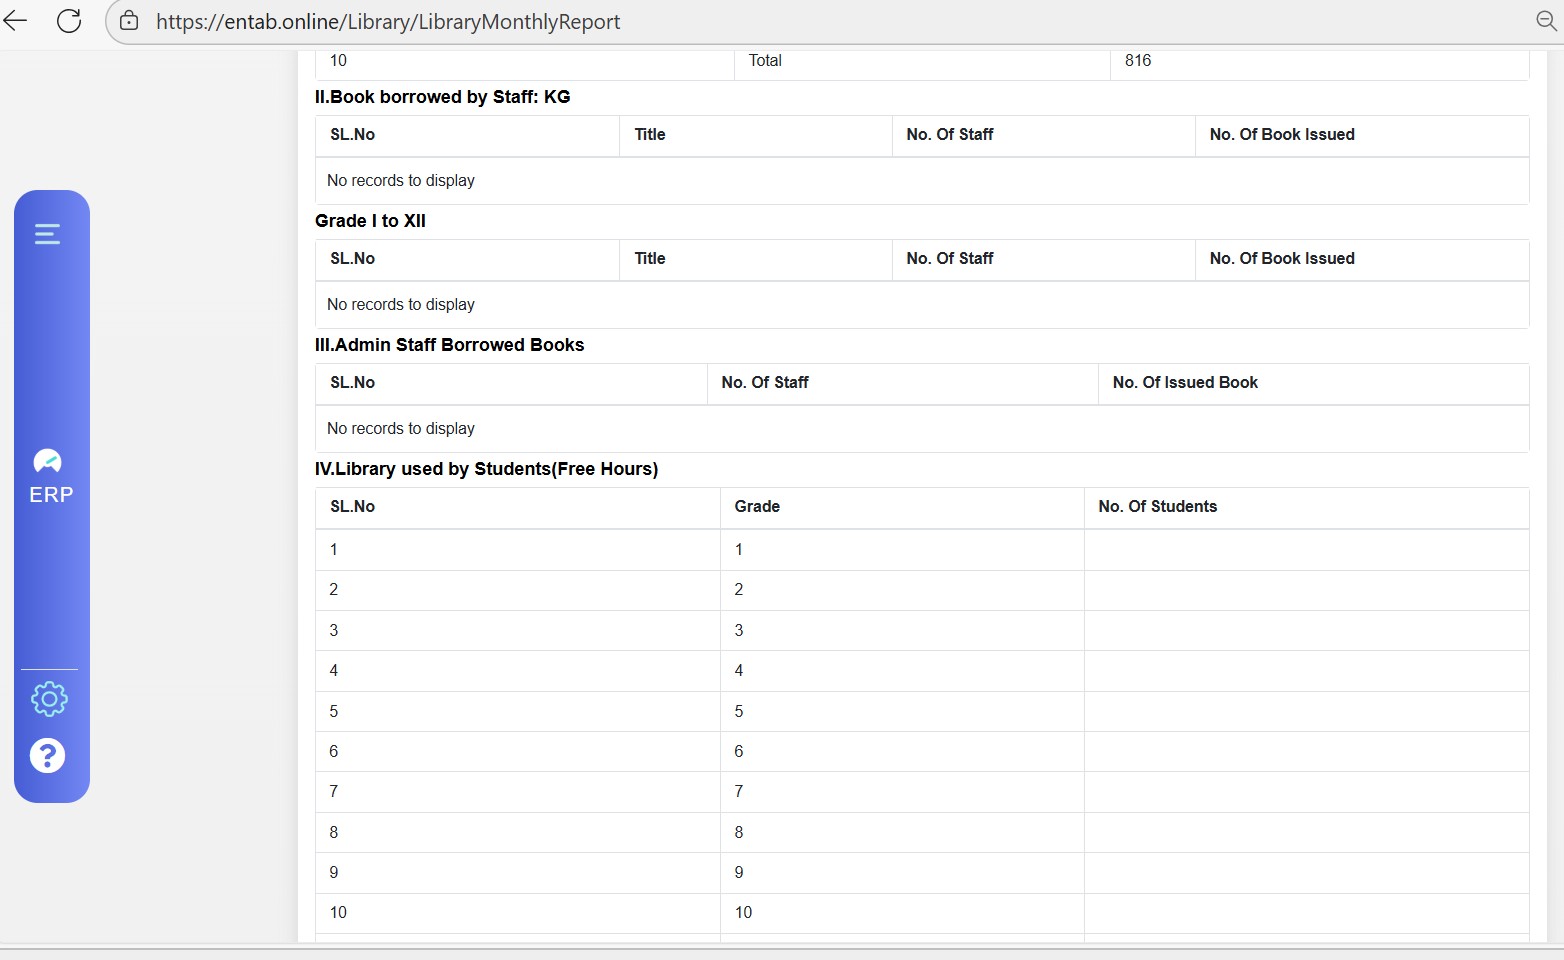Image resolution: width=1564 pixels, height=960 pixels.
Task: Click the ERP dashboard gauge icon
Action: pyautogui.click(x=48, y=461)
